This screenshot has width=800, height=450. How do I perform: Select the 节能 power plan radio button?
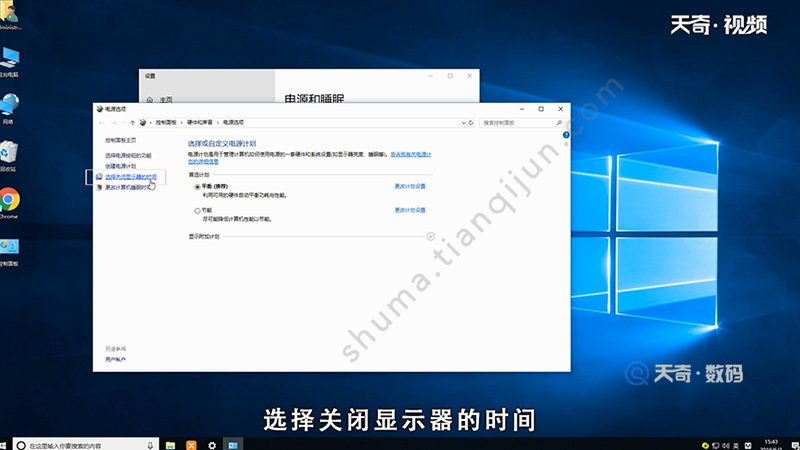pyautogui.click(x=197, y=211)
